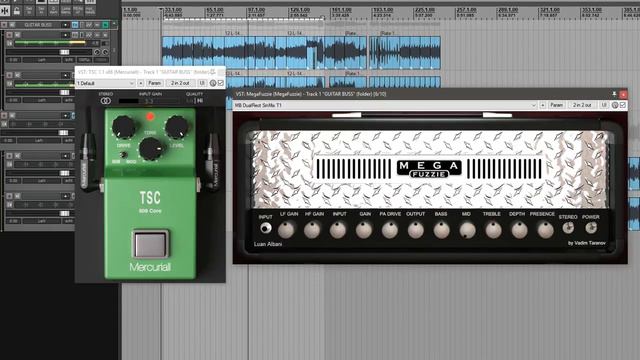Screen dimensions: 640x360
Task: Click the left pan knob of second track
Action: (x=97, y=52)
